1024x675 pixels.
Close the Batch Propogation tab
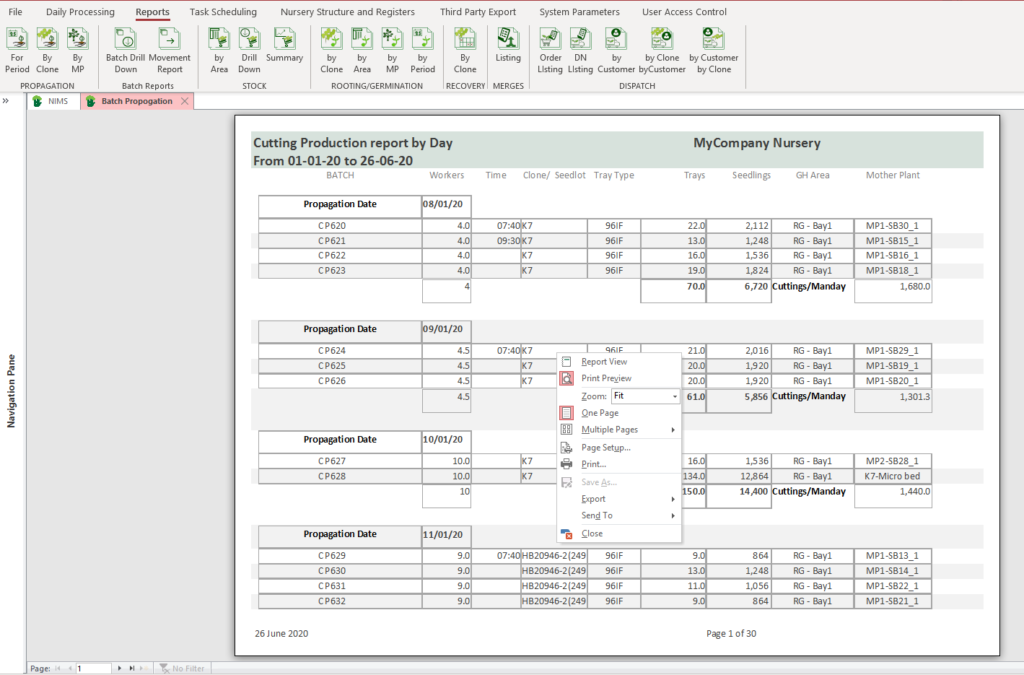coord(185,102)
